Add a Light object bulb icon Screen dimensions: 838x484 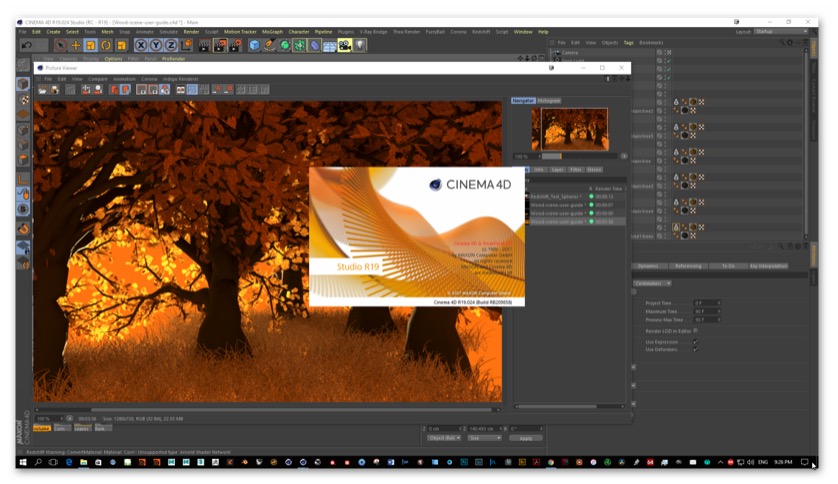360,45
